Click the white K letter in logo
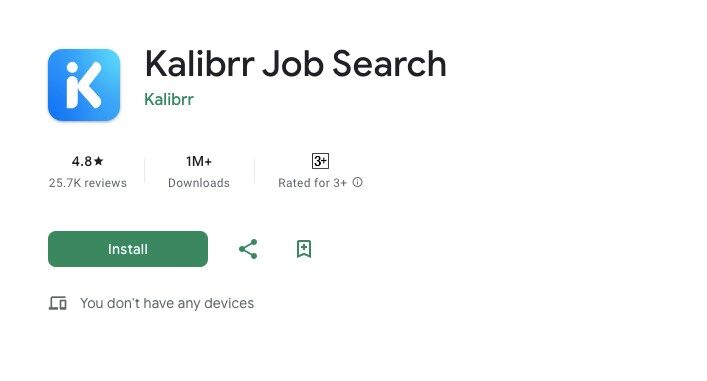Screen dimensions: 707x381 click(x=84, y=85)
